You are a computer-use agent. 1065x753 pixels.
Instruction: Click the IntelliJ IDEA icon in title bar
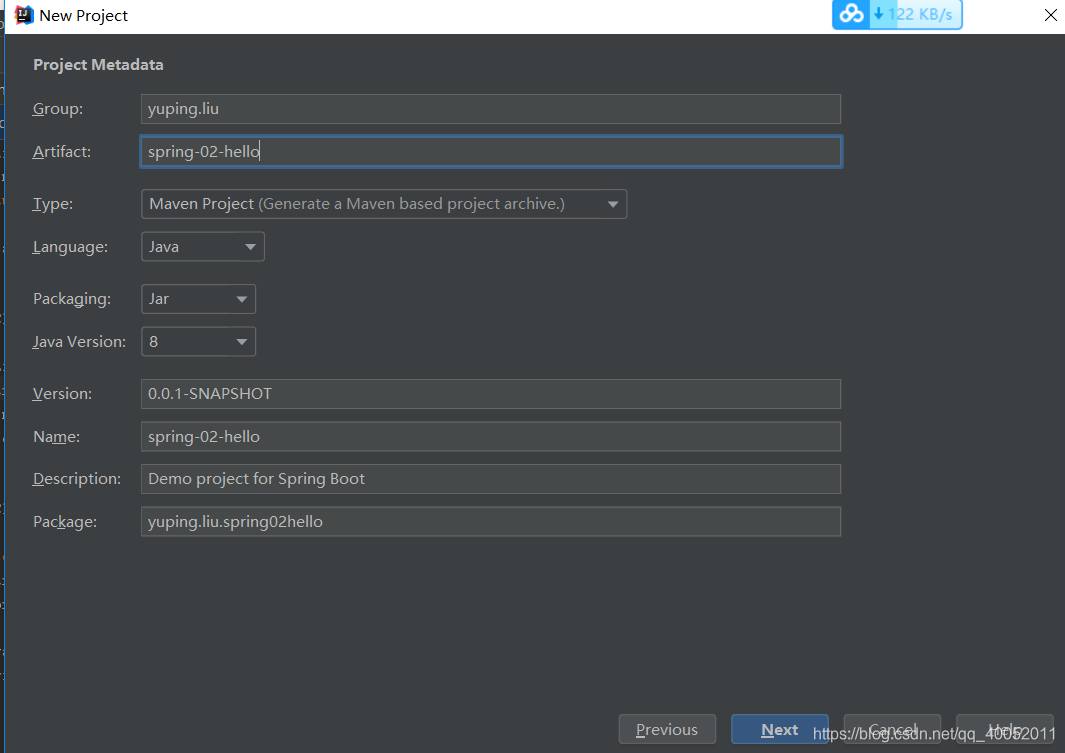(24, 15)
